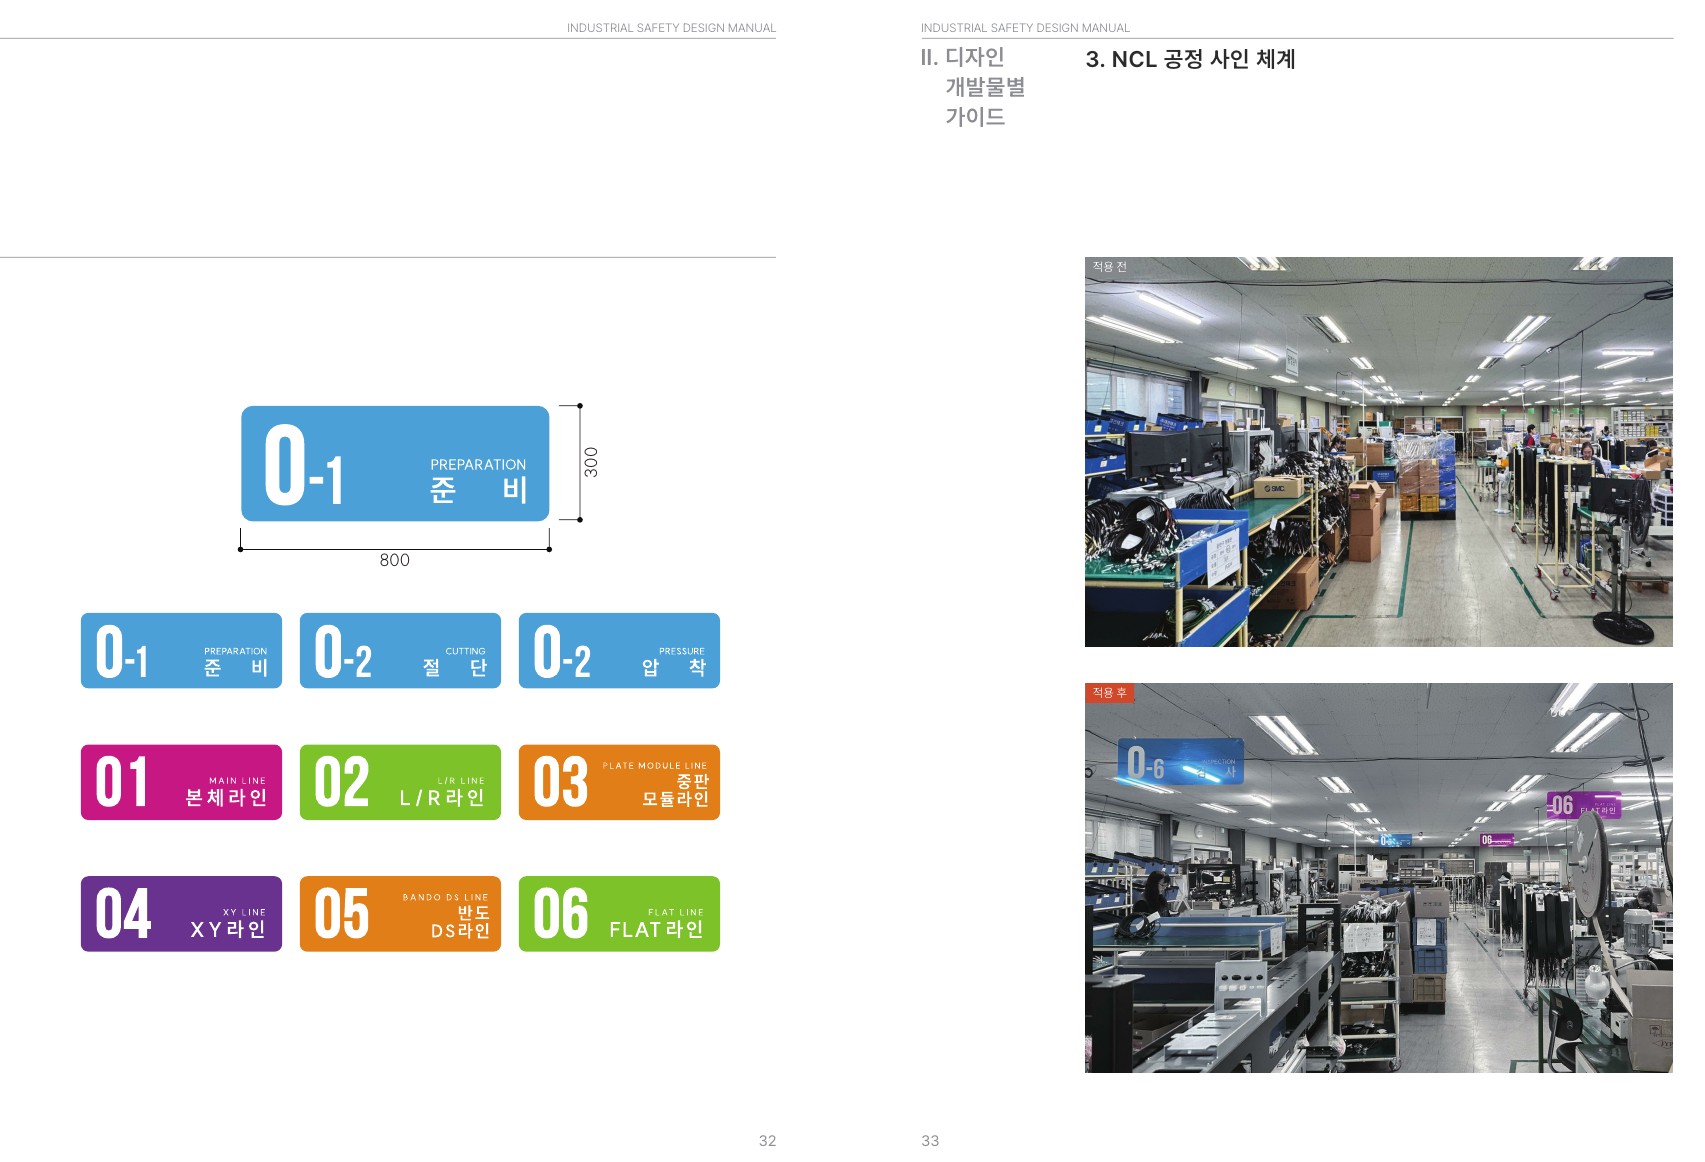Click the green 06 FLAT LINE sign

click(619, 914)
